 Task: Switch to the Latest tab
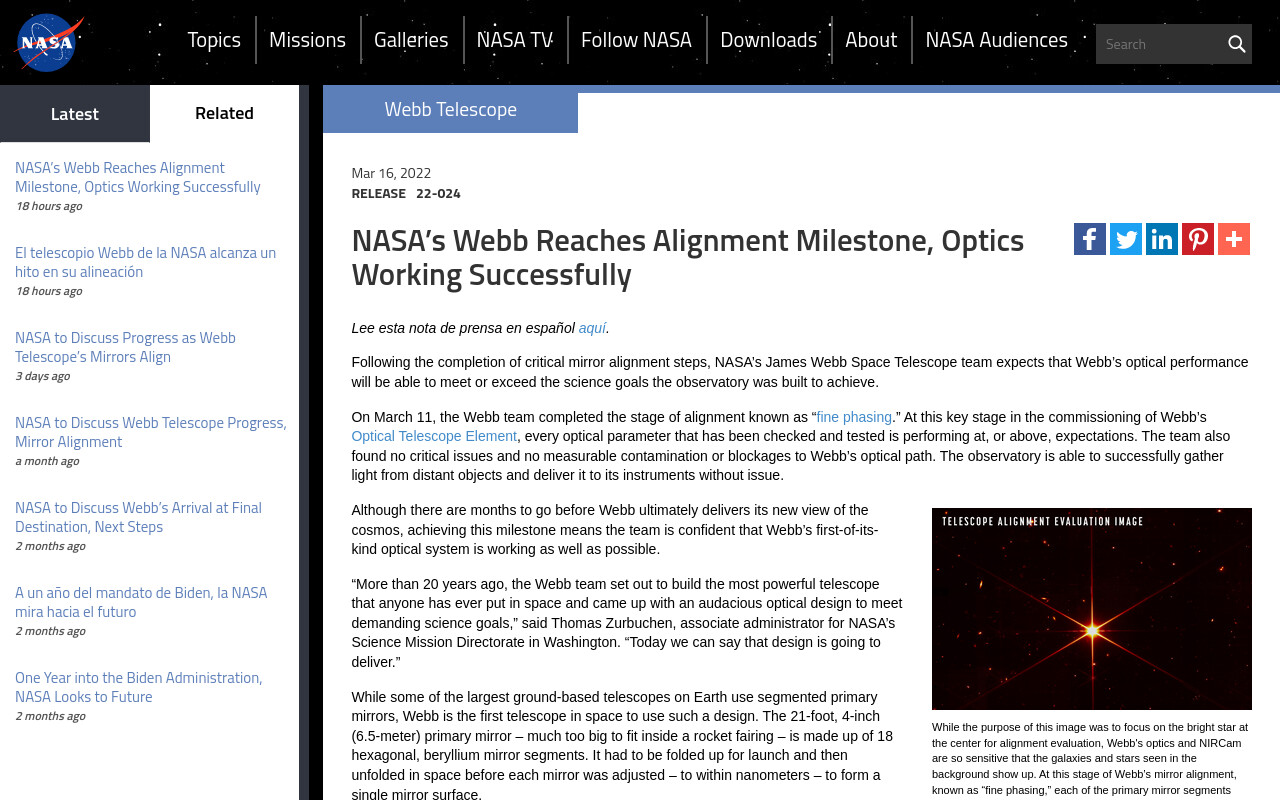75,114
